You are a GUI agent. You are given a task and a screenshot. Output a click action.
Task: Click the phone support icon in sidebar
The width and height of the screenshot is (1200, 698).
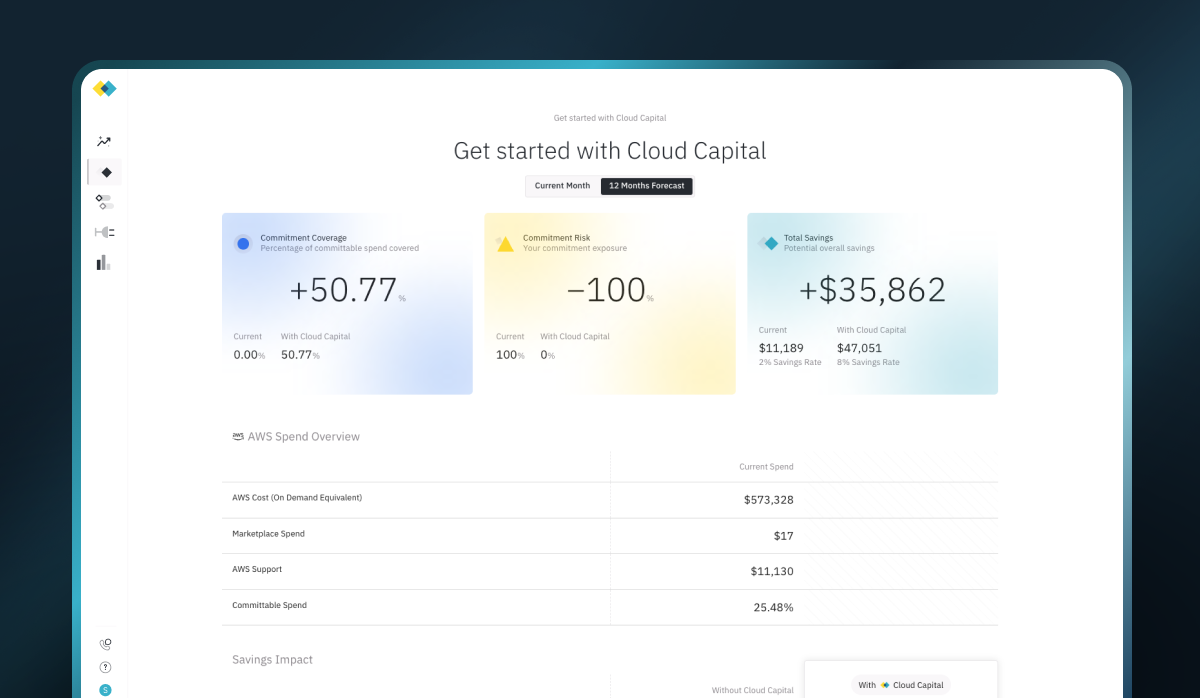pyautogui.click(x=105, y=644)
